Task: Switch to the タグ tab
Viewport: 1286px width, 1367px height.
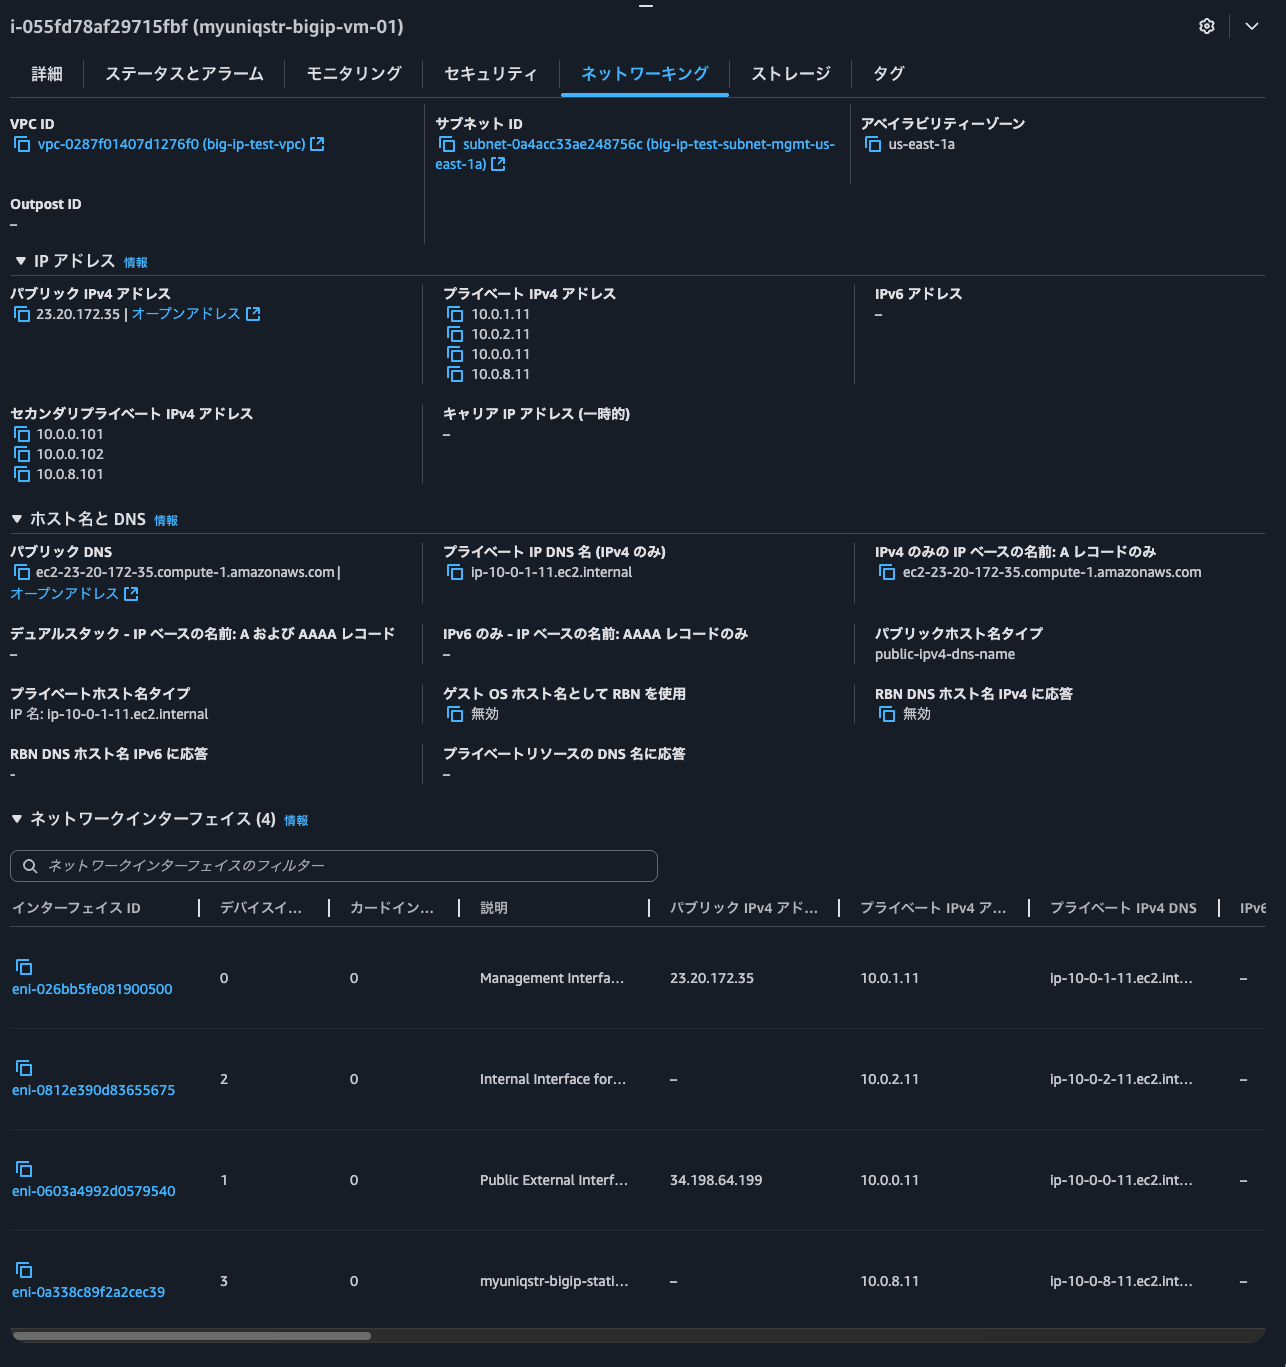Action: click(889, 73)
